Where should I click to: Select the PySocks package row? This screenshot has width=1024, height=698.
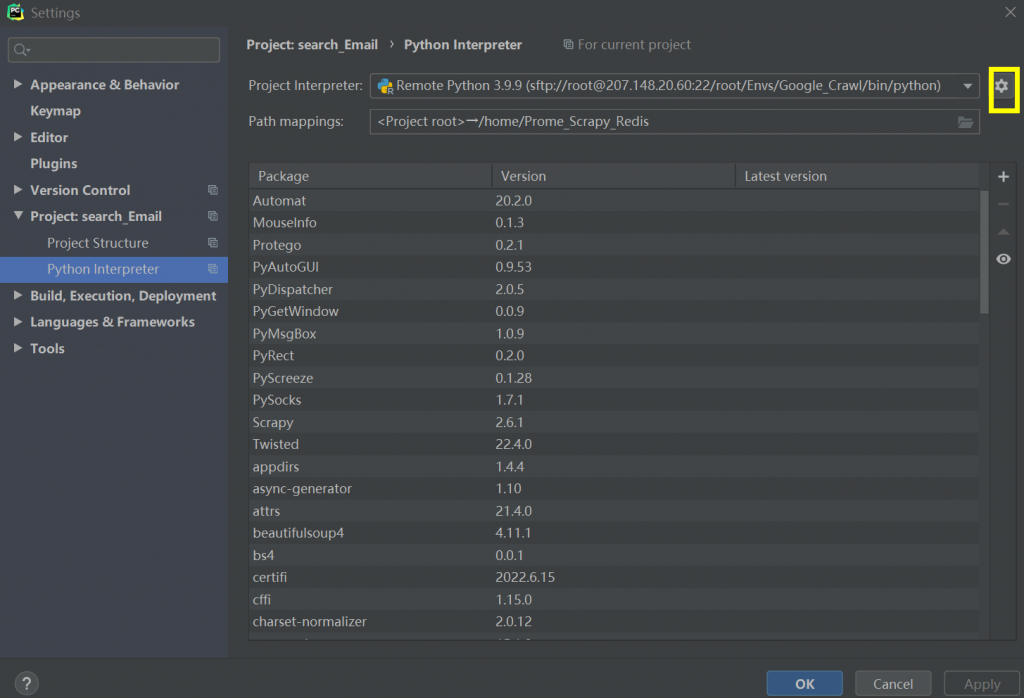pos(613,400)
